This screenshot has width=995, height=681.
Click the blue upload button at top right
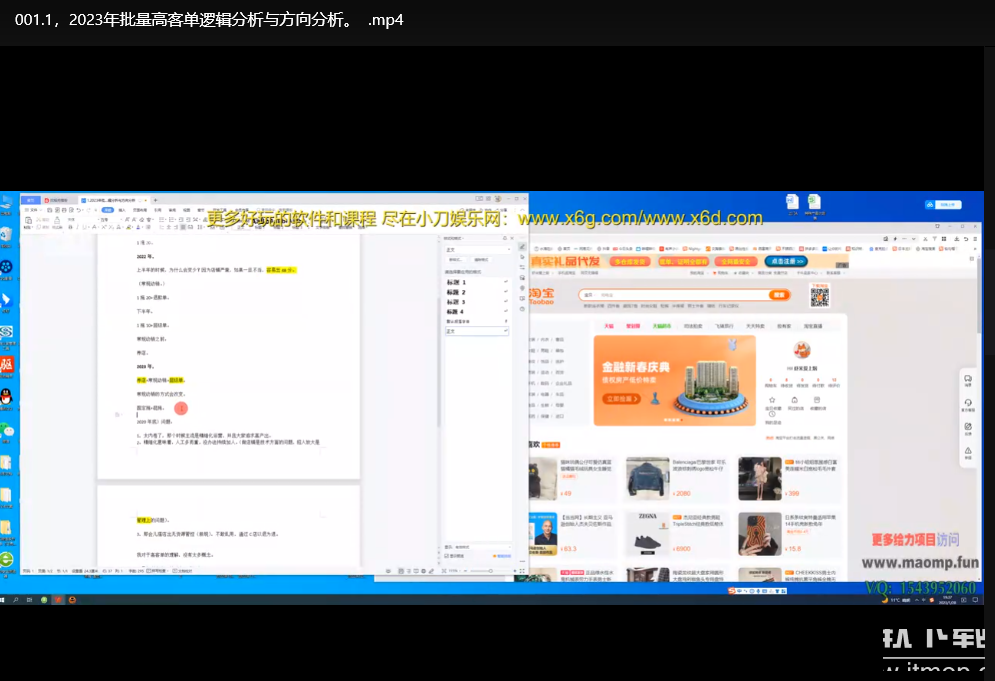pyautogui.click(x=944, y=204)
